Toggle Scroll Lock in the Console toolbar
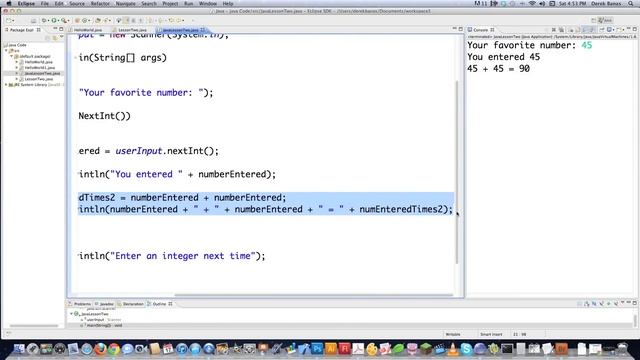The image size is (640, 360). pos(571,30)
